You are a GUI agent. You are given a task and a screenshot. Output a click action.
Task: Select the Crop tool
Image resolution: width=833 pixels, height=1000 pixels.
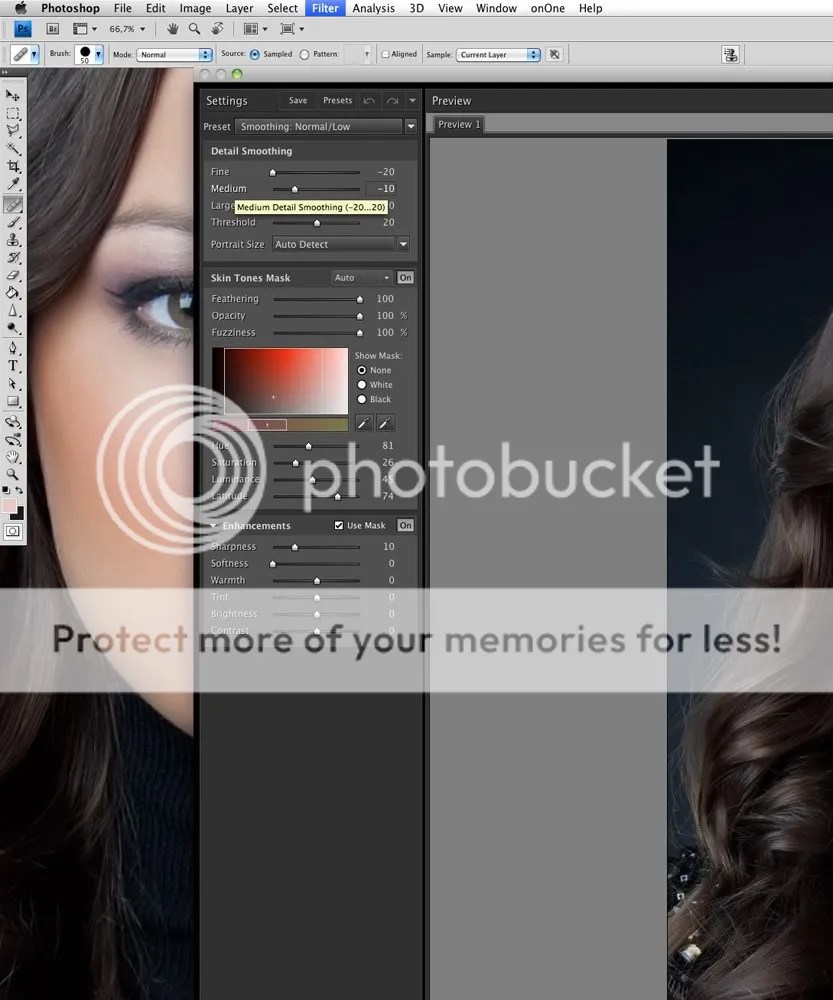[13, 166]
